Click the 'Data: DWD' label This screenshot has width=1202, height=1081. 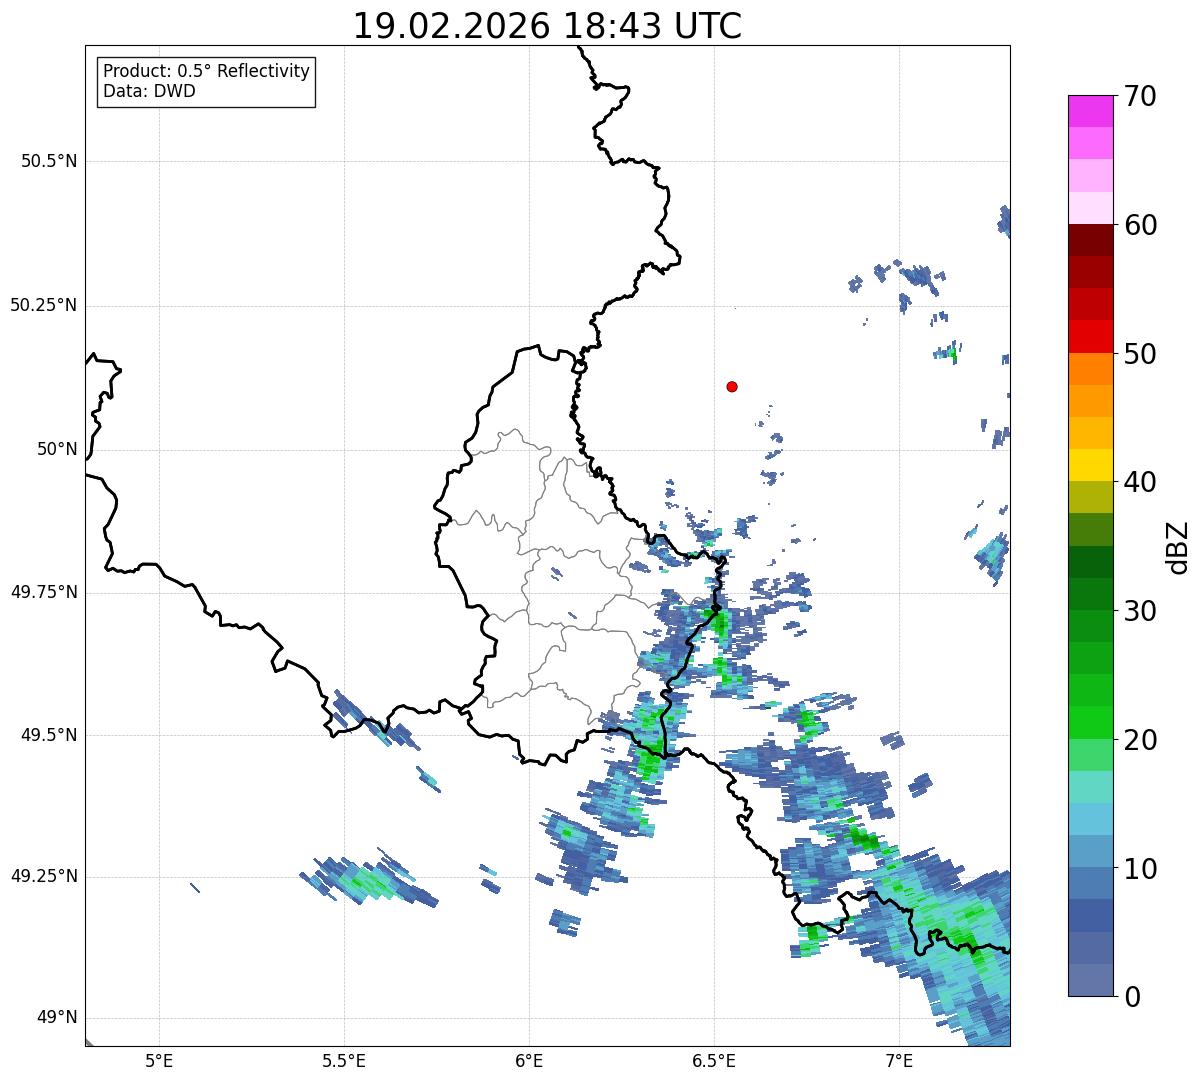149,91
